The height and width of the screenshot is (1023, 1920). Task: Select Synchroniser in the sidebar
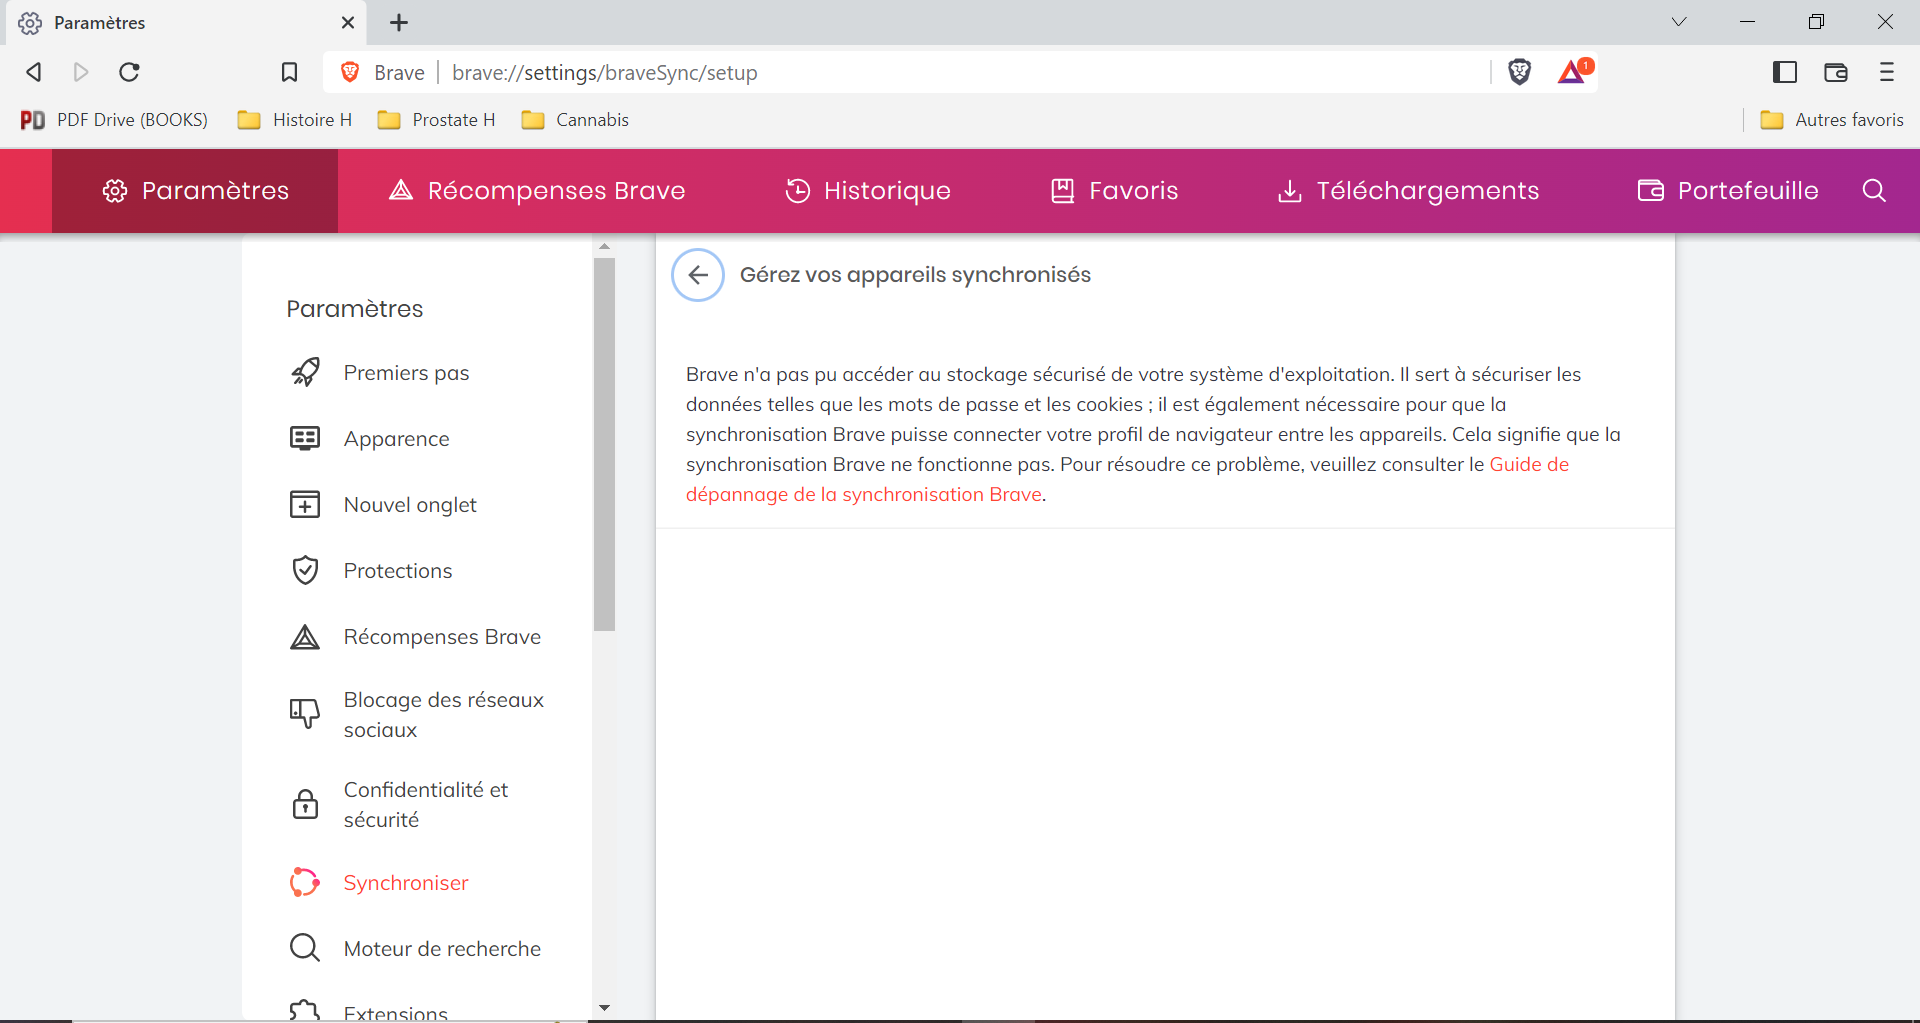tap(406, 883)
